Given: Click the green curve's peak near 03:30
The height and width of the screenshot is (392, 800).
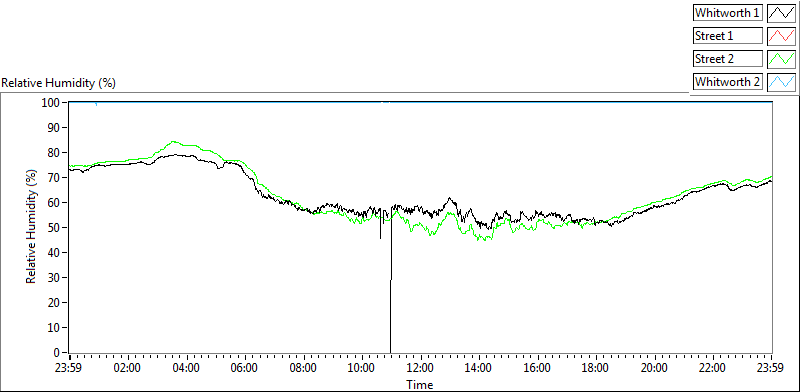Looking at the screenshot, I should (x=173, y=142).
